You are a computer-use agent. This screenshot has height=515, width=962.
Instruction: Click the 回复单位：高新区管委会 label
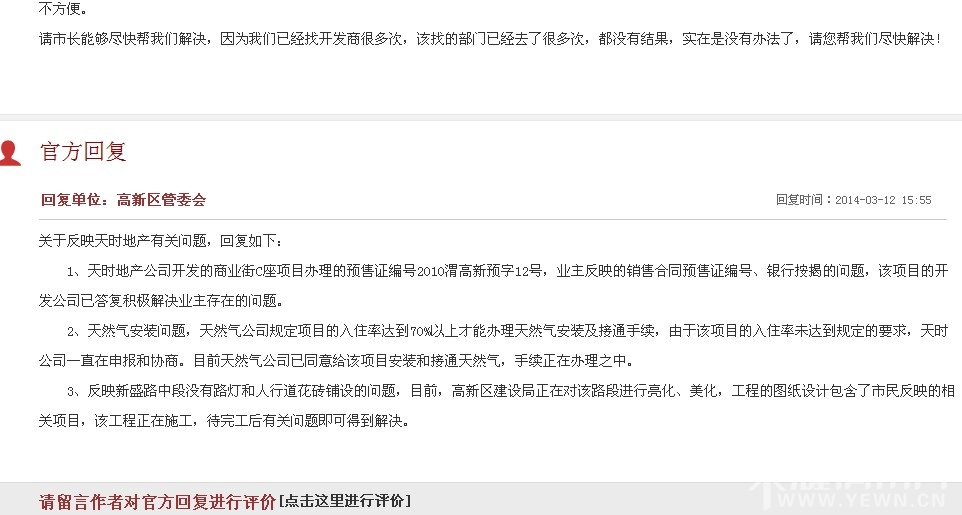(x=123, y=200)
